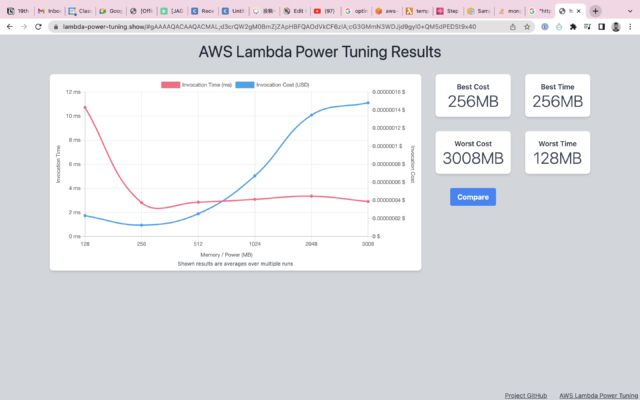Switch to the Edit browser tab
The width and height of the screenshot is (640, 400).
292,10
